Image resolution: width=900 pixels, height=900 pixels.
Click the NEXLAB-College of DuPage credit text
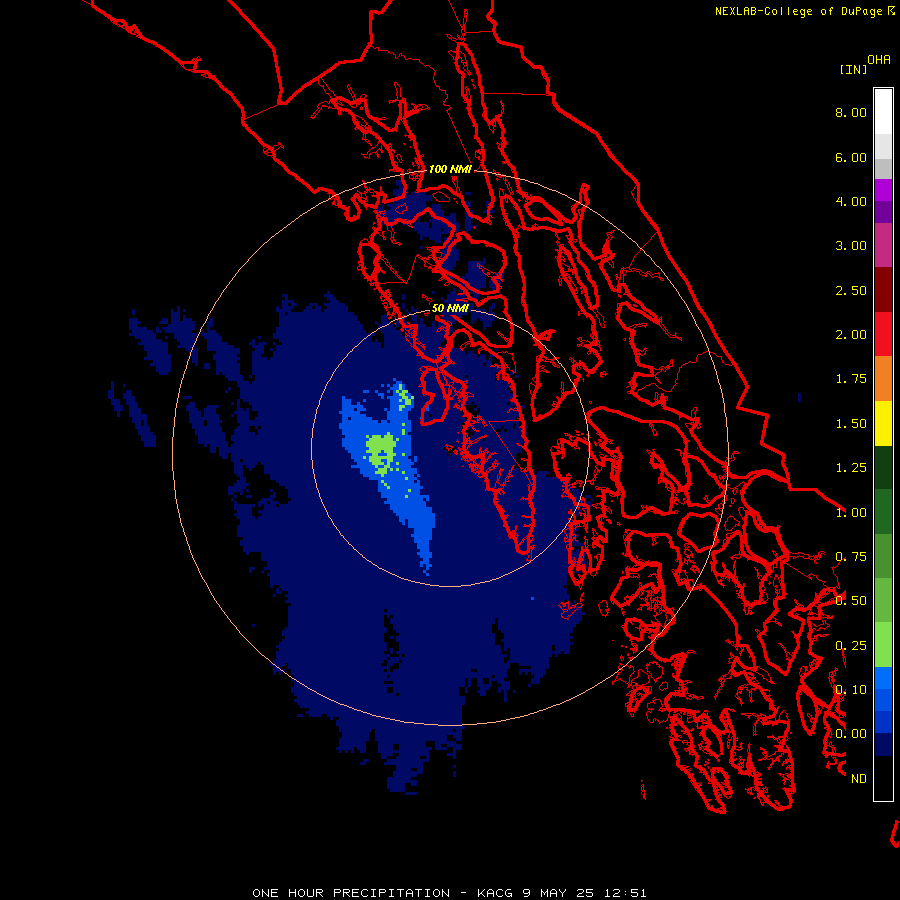(804, 11)
